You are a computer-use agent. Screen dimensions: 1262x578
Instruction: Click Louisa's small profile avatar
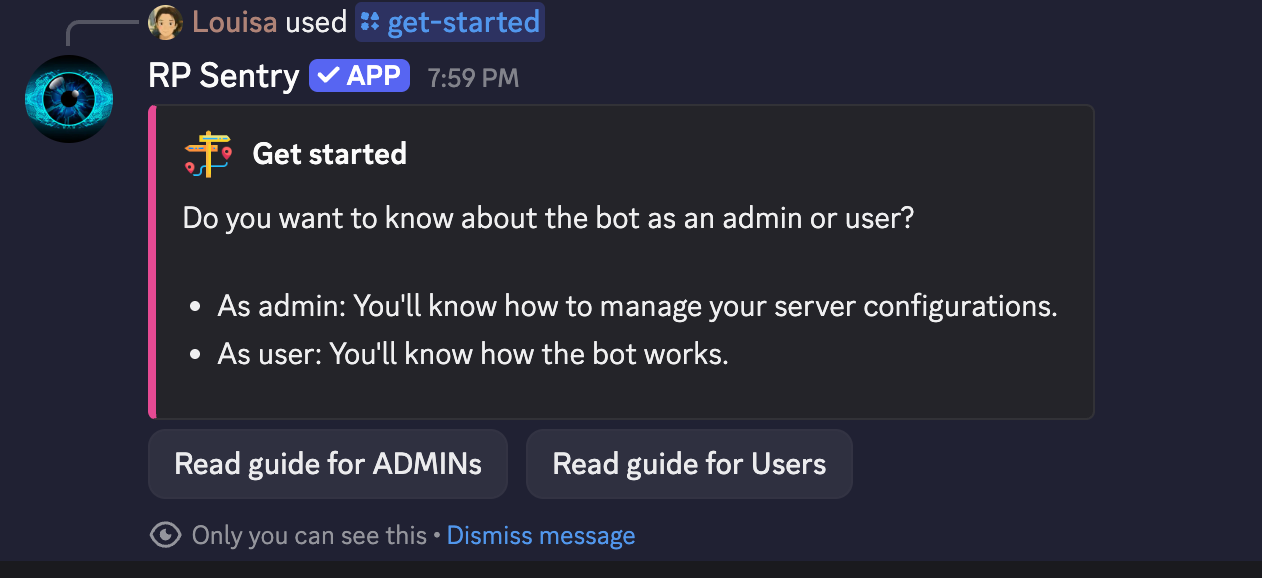point(165,22)
